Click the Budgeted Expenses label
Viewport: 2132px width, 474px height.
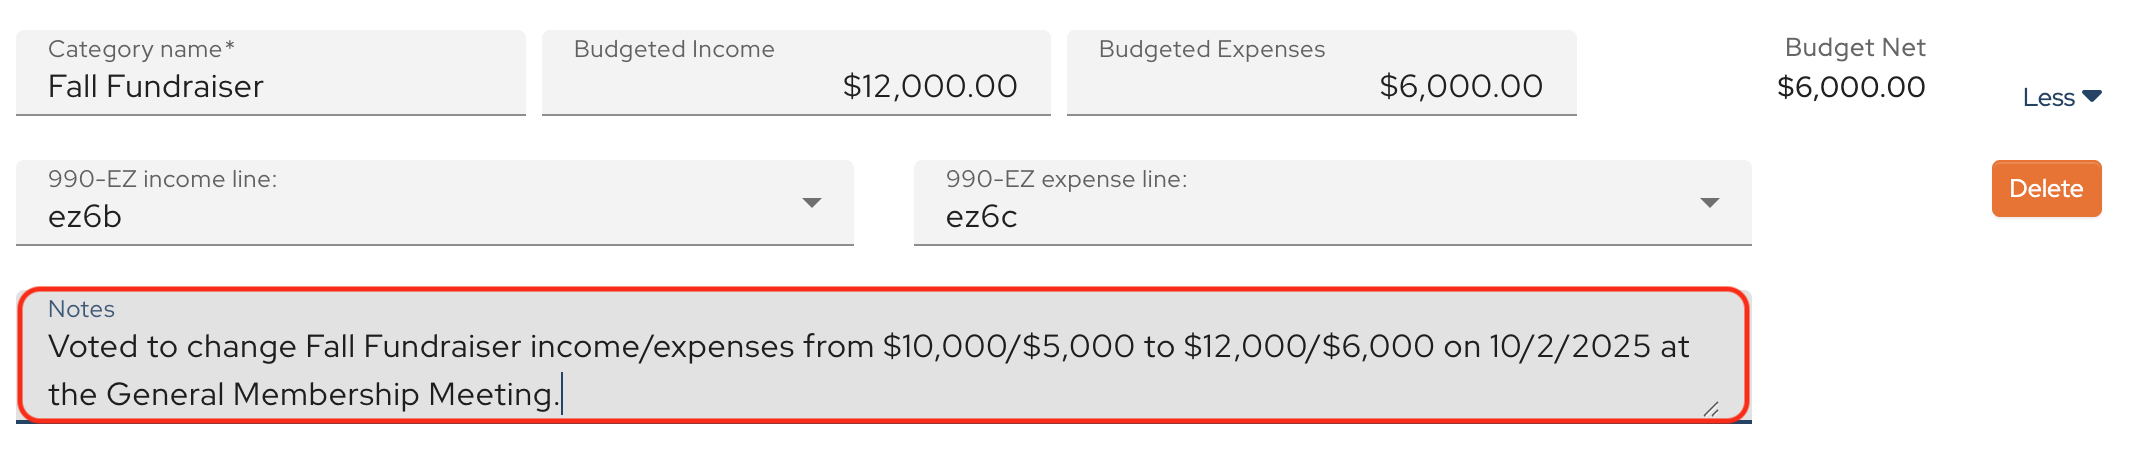pos(1211,49)
